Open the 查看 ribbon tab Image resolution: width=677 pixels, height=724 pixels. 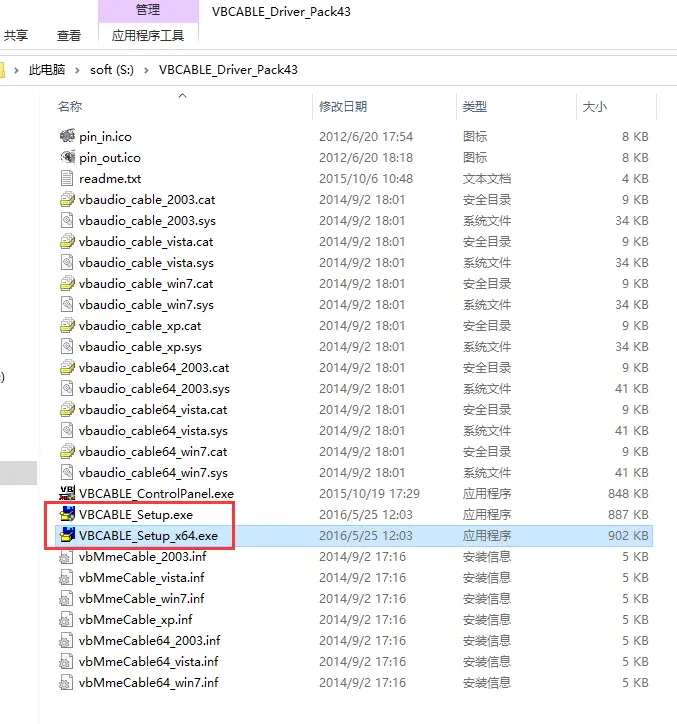click(69, 35)
